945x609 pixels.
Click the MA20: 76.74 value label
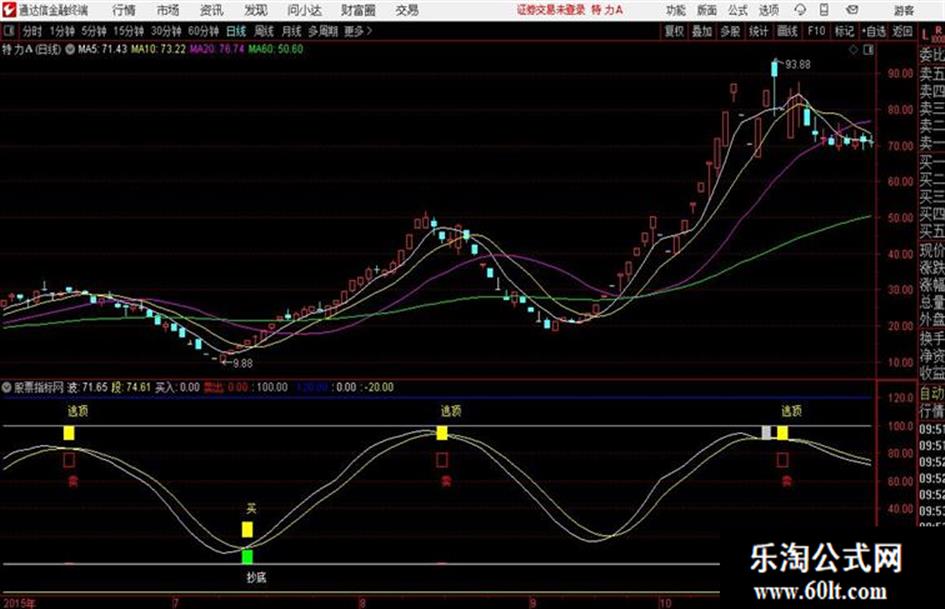pos(217,49)
